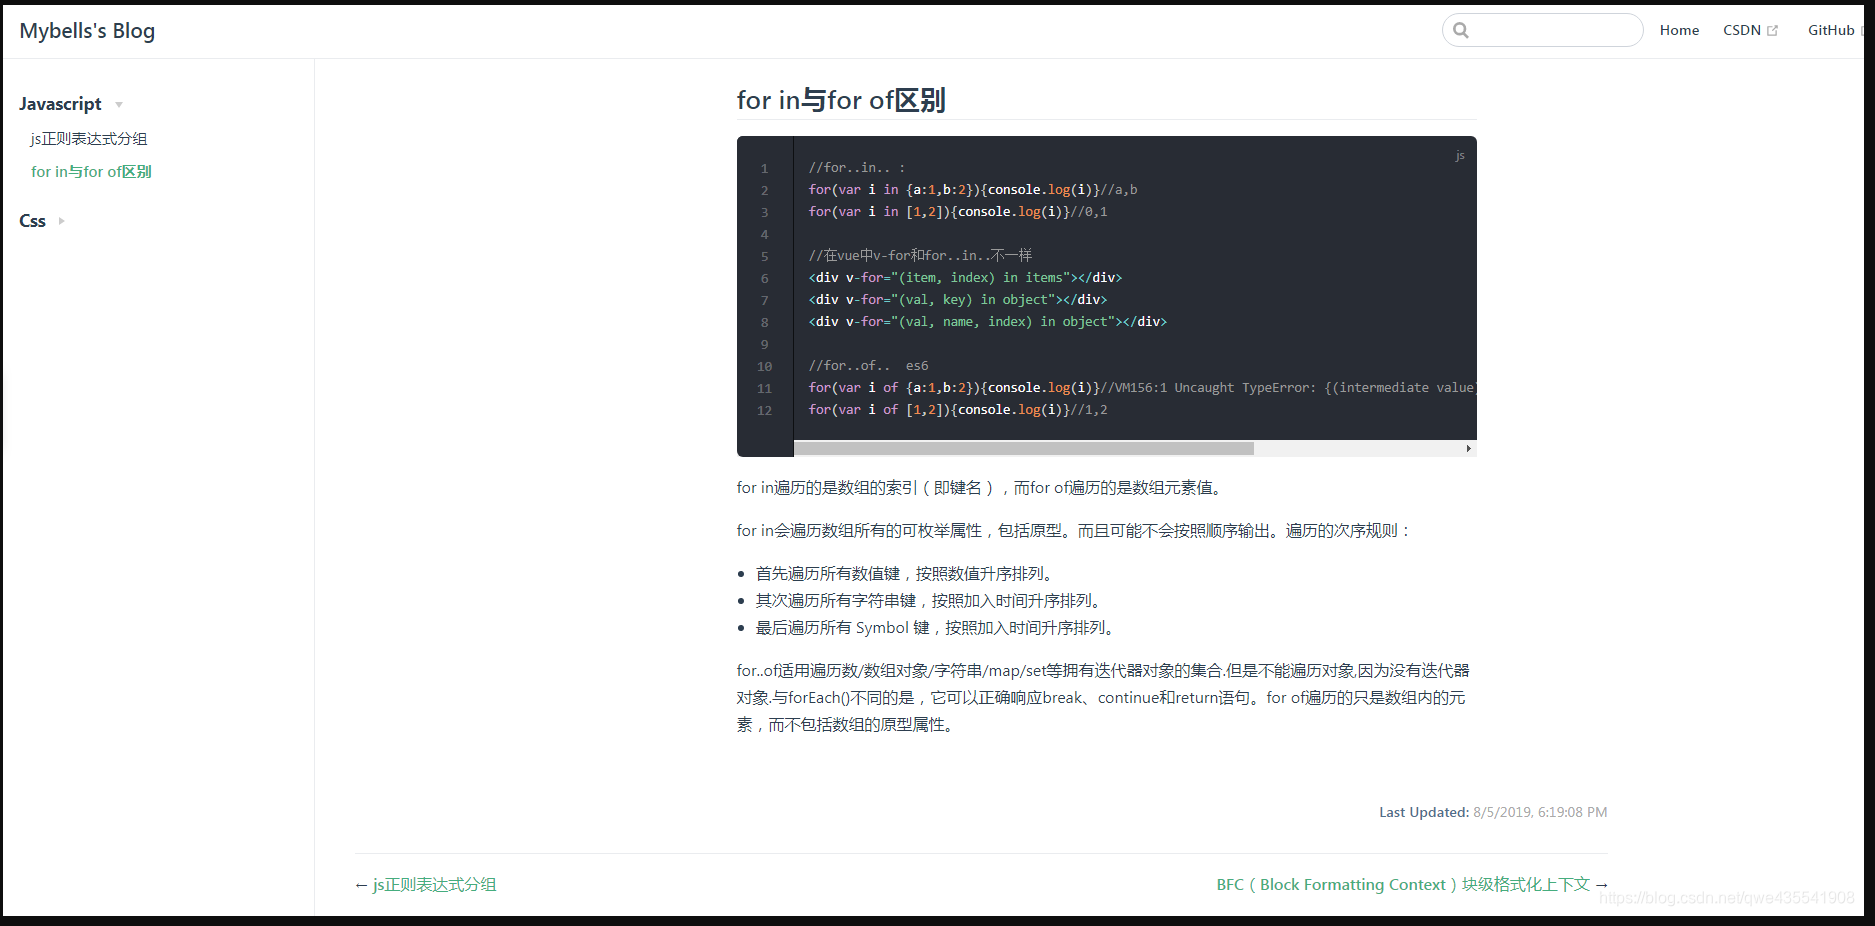Image resolution: width=1875 pixels, height=926 pixels.
Task: Click the Css sidebar heading
Action: [32, 221]
